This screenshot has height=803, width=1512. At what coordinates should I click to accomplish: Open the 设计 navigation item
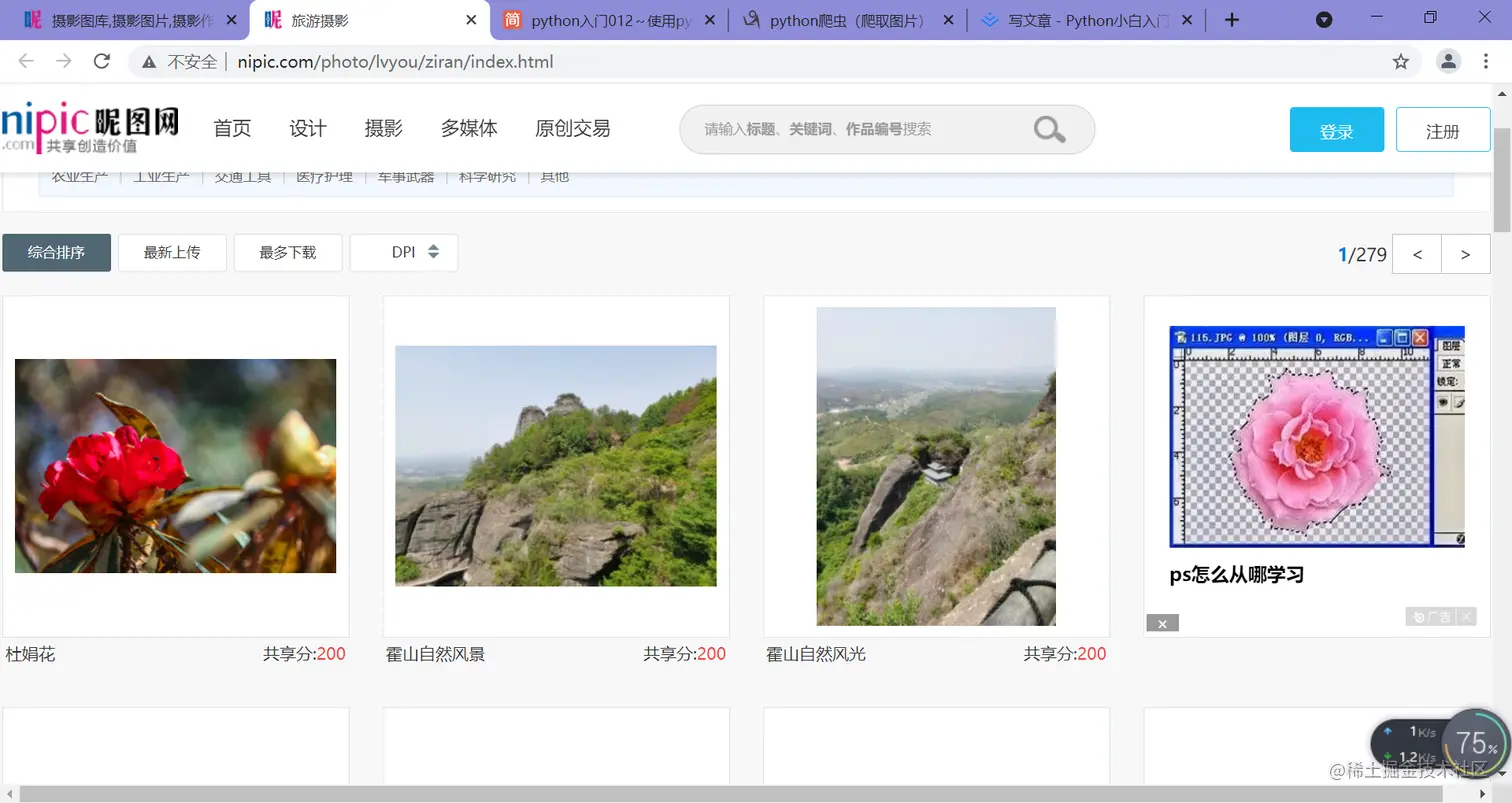point(308,128)
